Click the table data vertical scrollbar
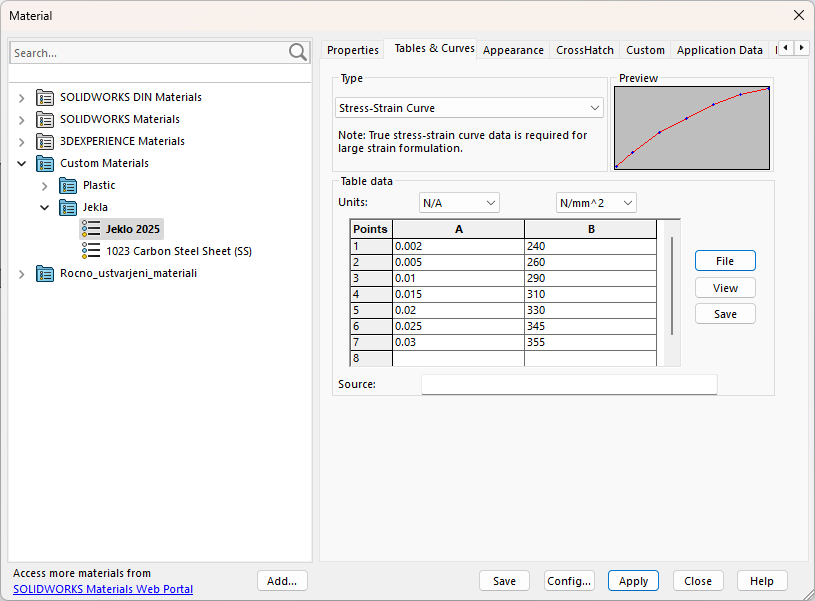This screenshot has height=601, width=815. [x=672, y=286]
